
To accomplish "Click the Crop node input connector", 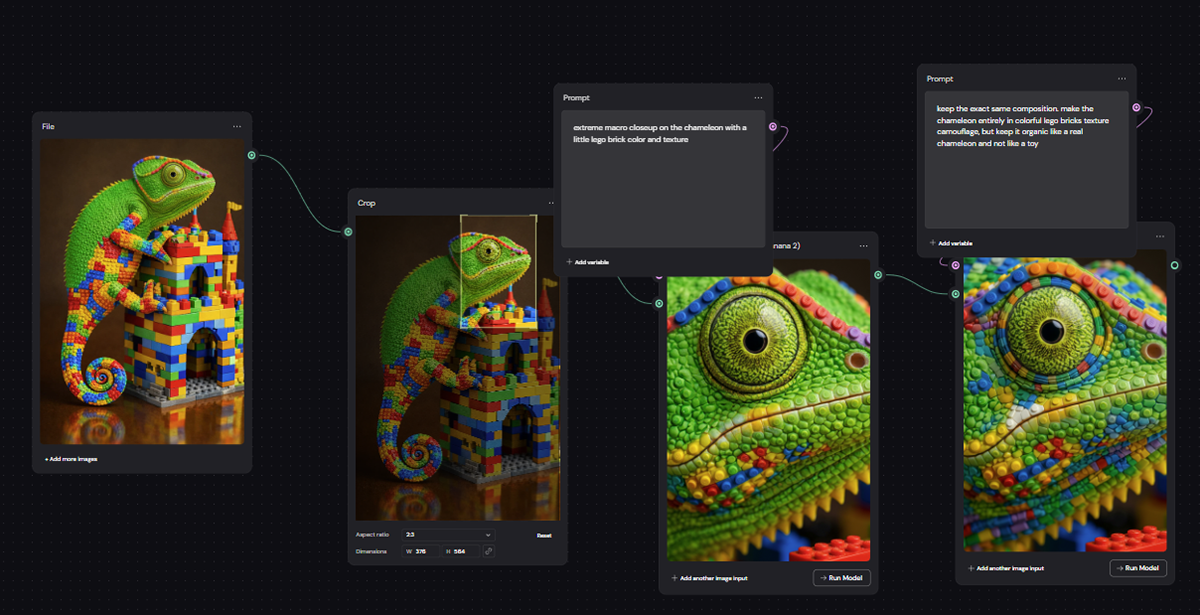I will pos(348,232).
